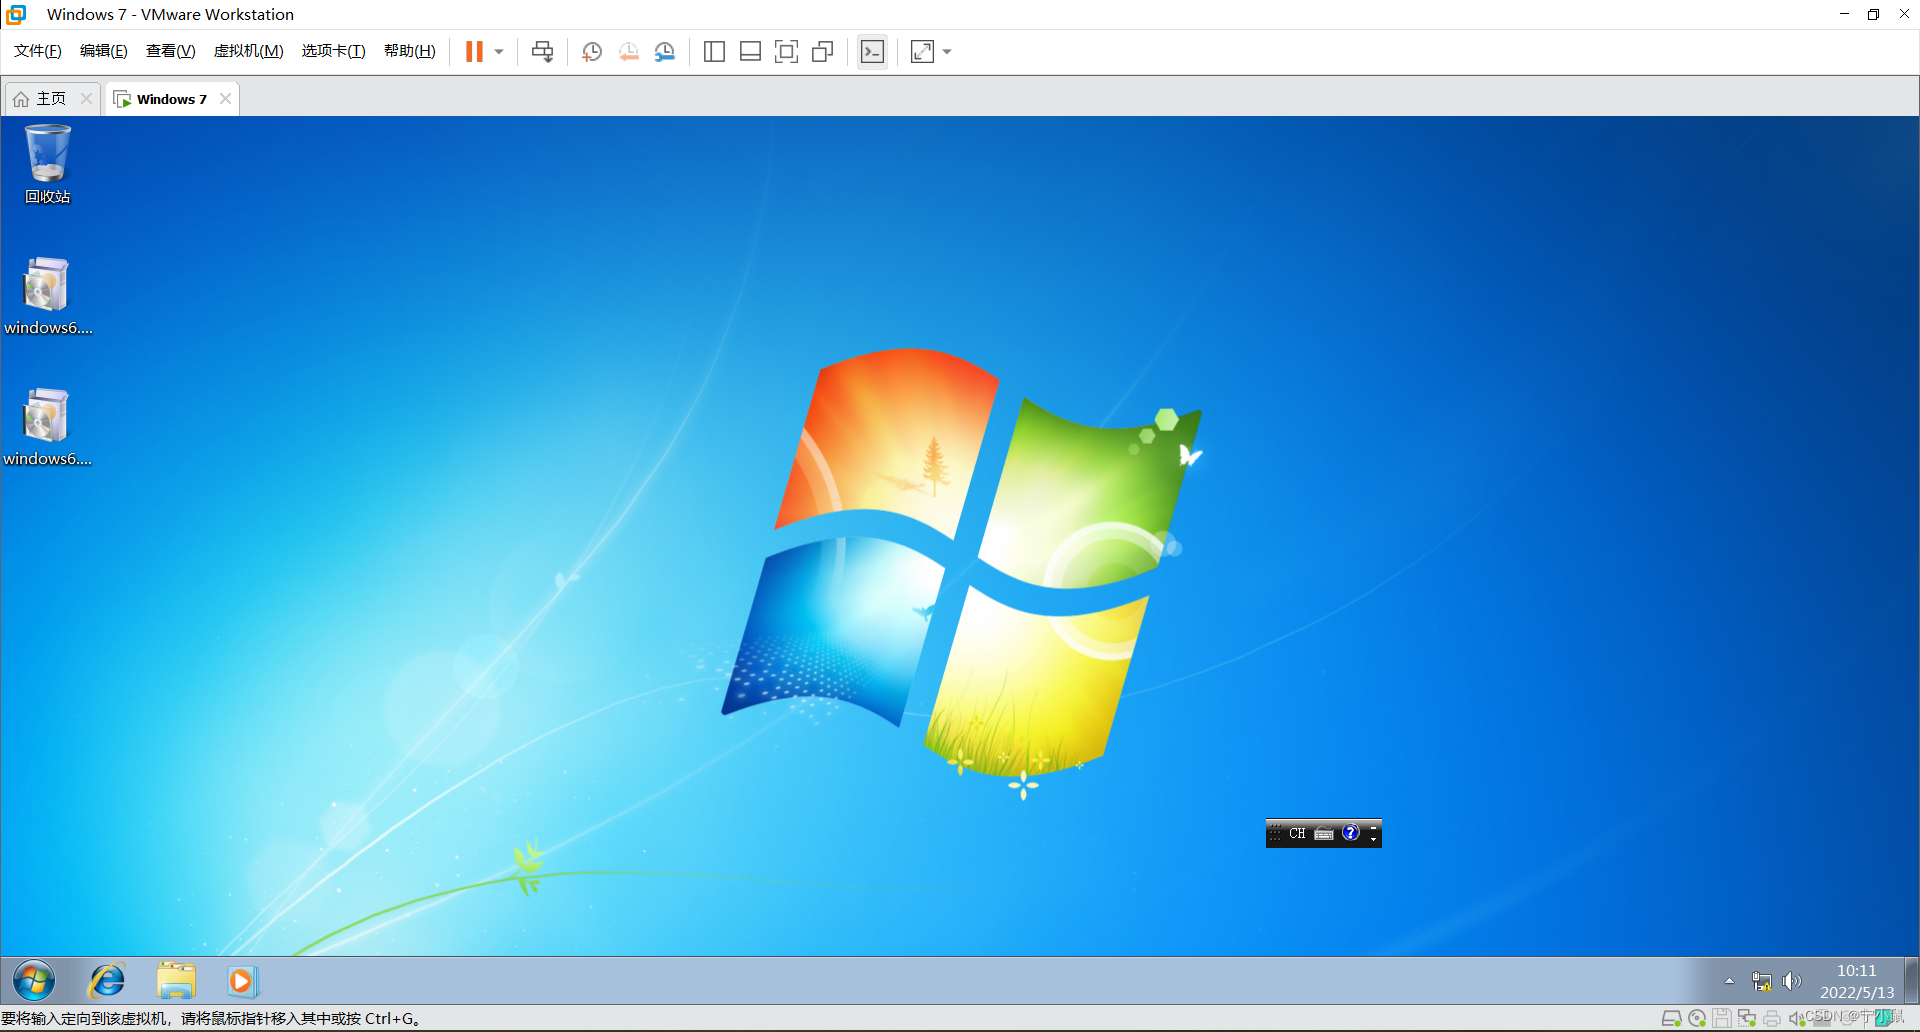
Task: Click the CD/DVD drive device status icon
Action: coord(1697,1019)
